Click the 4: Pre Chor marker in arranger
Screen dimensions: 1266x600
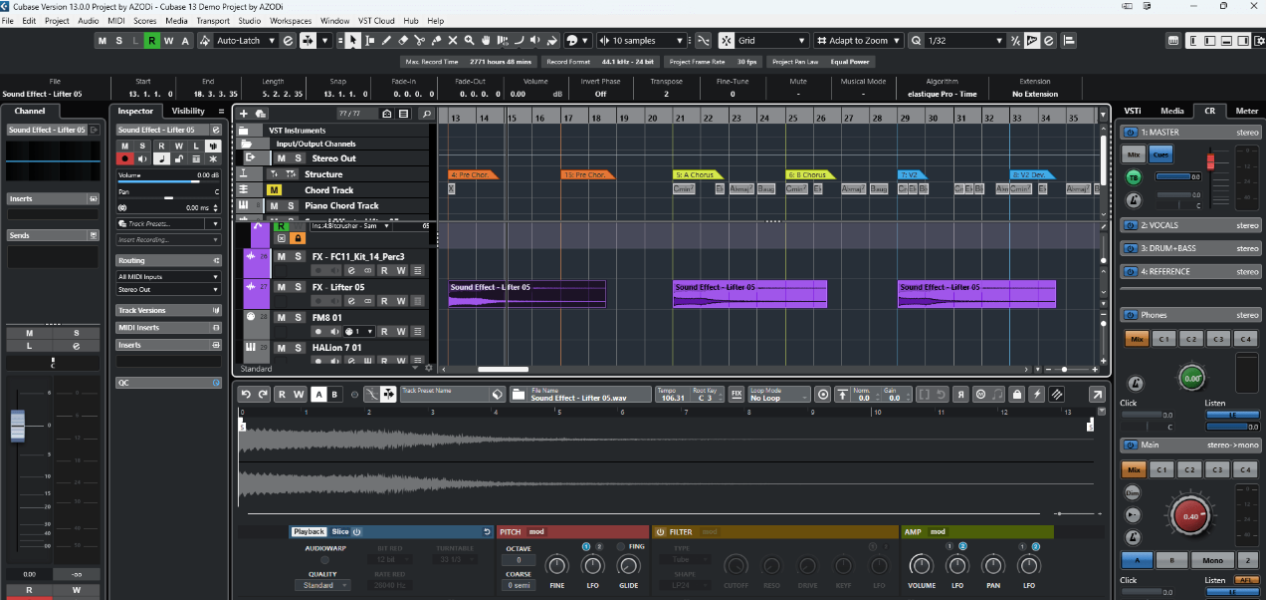472,174
